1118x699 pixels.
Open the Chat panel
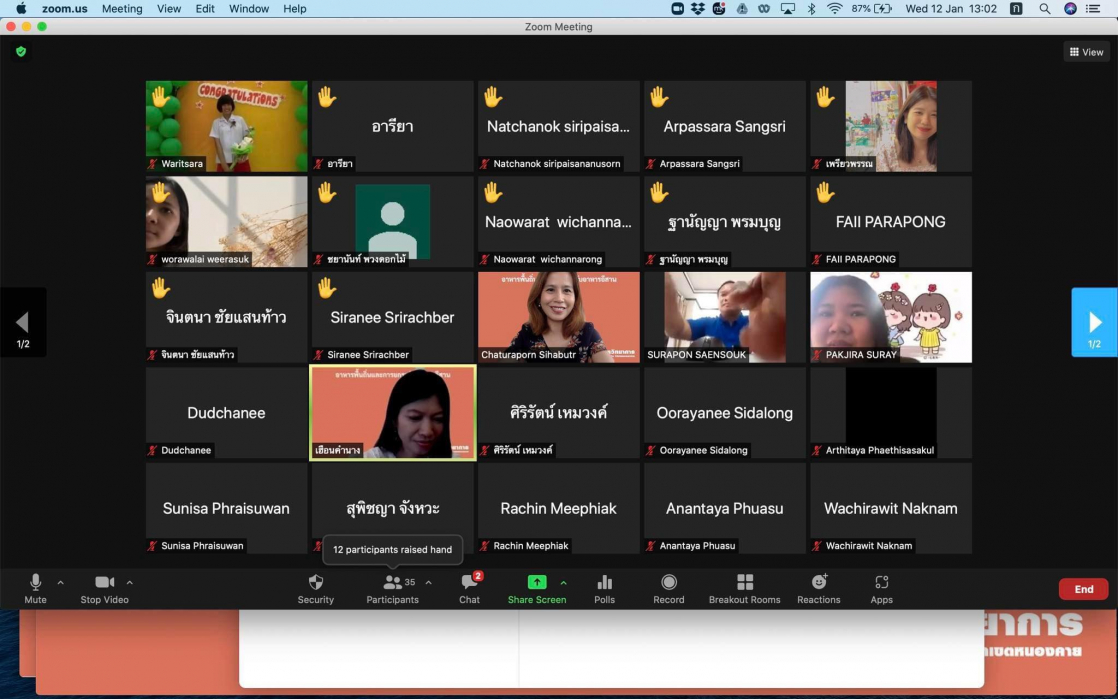point(469,583)
